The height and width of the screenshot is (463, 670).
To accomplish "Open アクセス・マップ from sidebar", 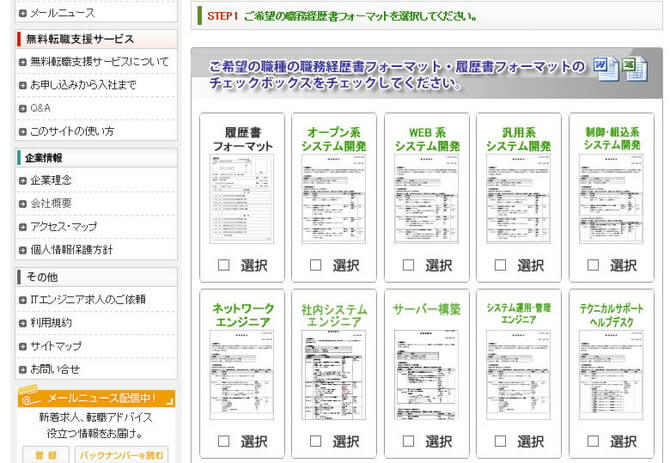I will click(64, 227).
